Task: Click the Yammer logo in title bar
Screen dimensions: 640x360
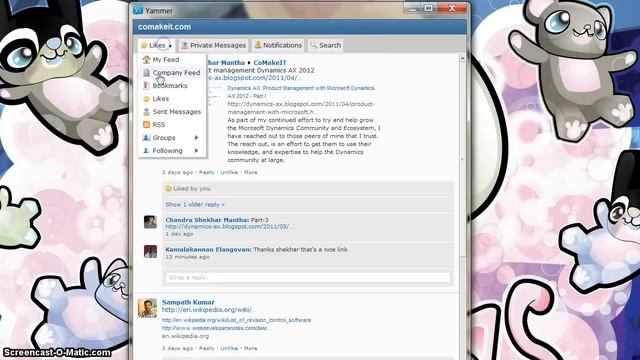Action: (138, 11)
